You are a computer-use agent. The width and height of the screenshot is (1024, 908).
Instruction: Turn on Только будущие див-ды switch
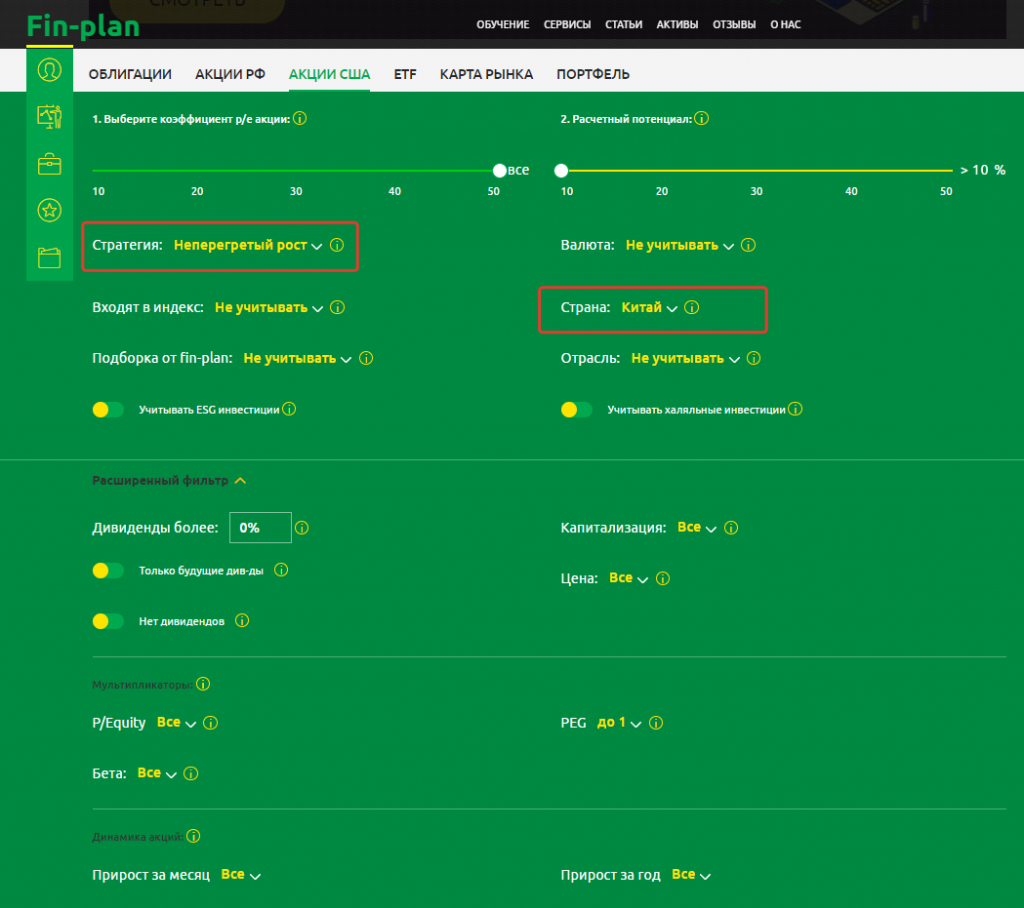(x=108, y=570)
